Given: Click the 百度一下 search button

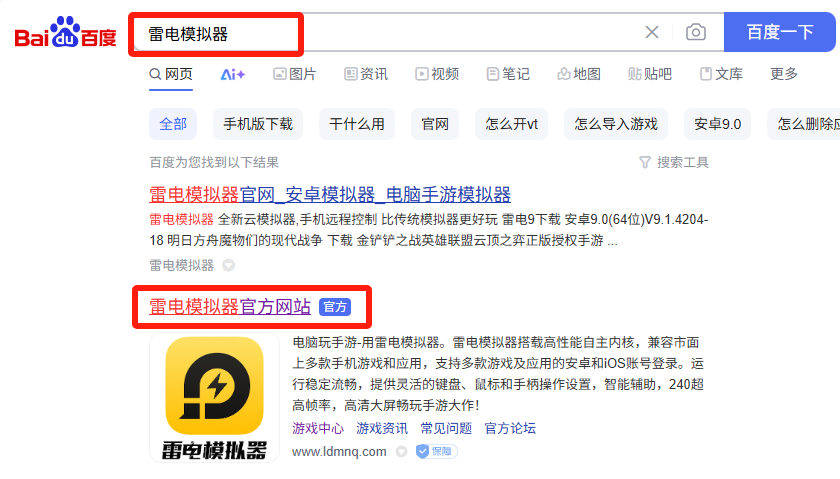Looking at the screenshot, I should [x=779, y=32].
